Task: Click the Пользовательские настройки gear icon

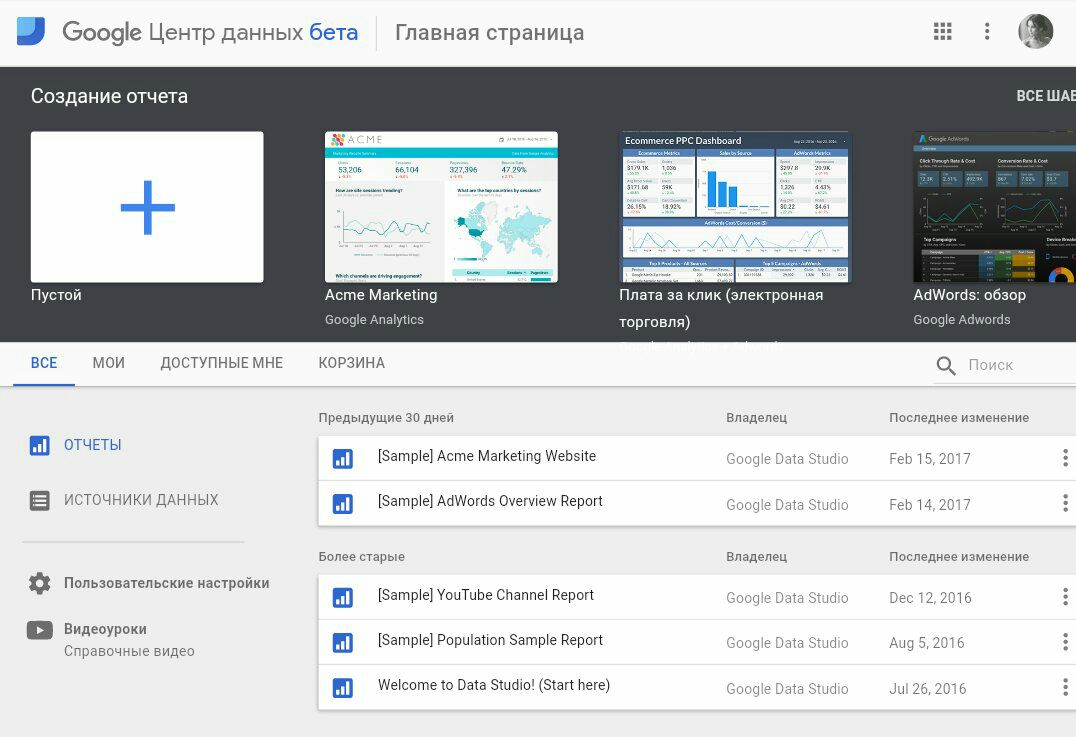Action: (40, 583)
